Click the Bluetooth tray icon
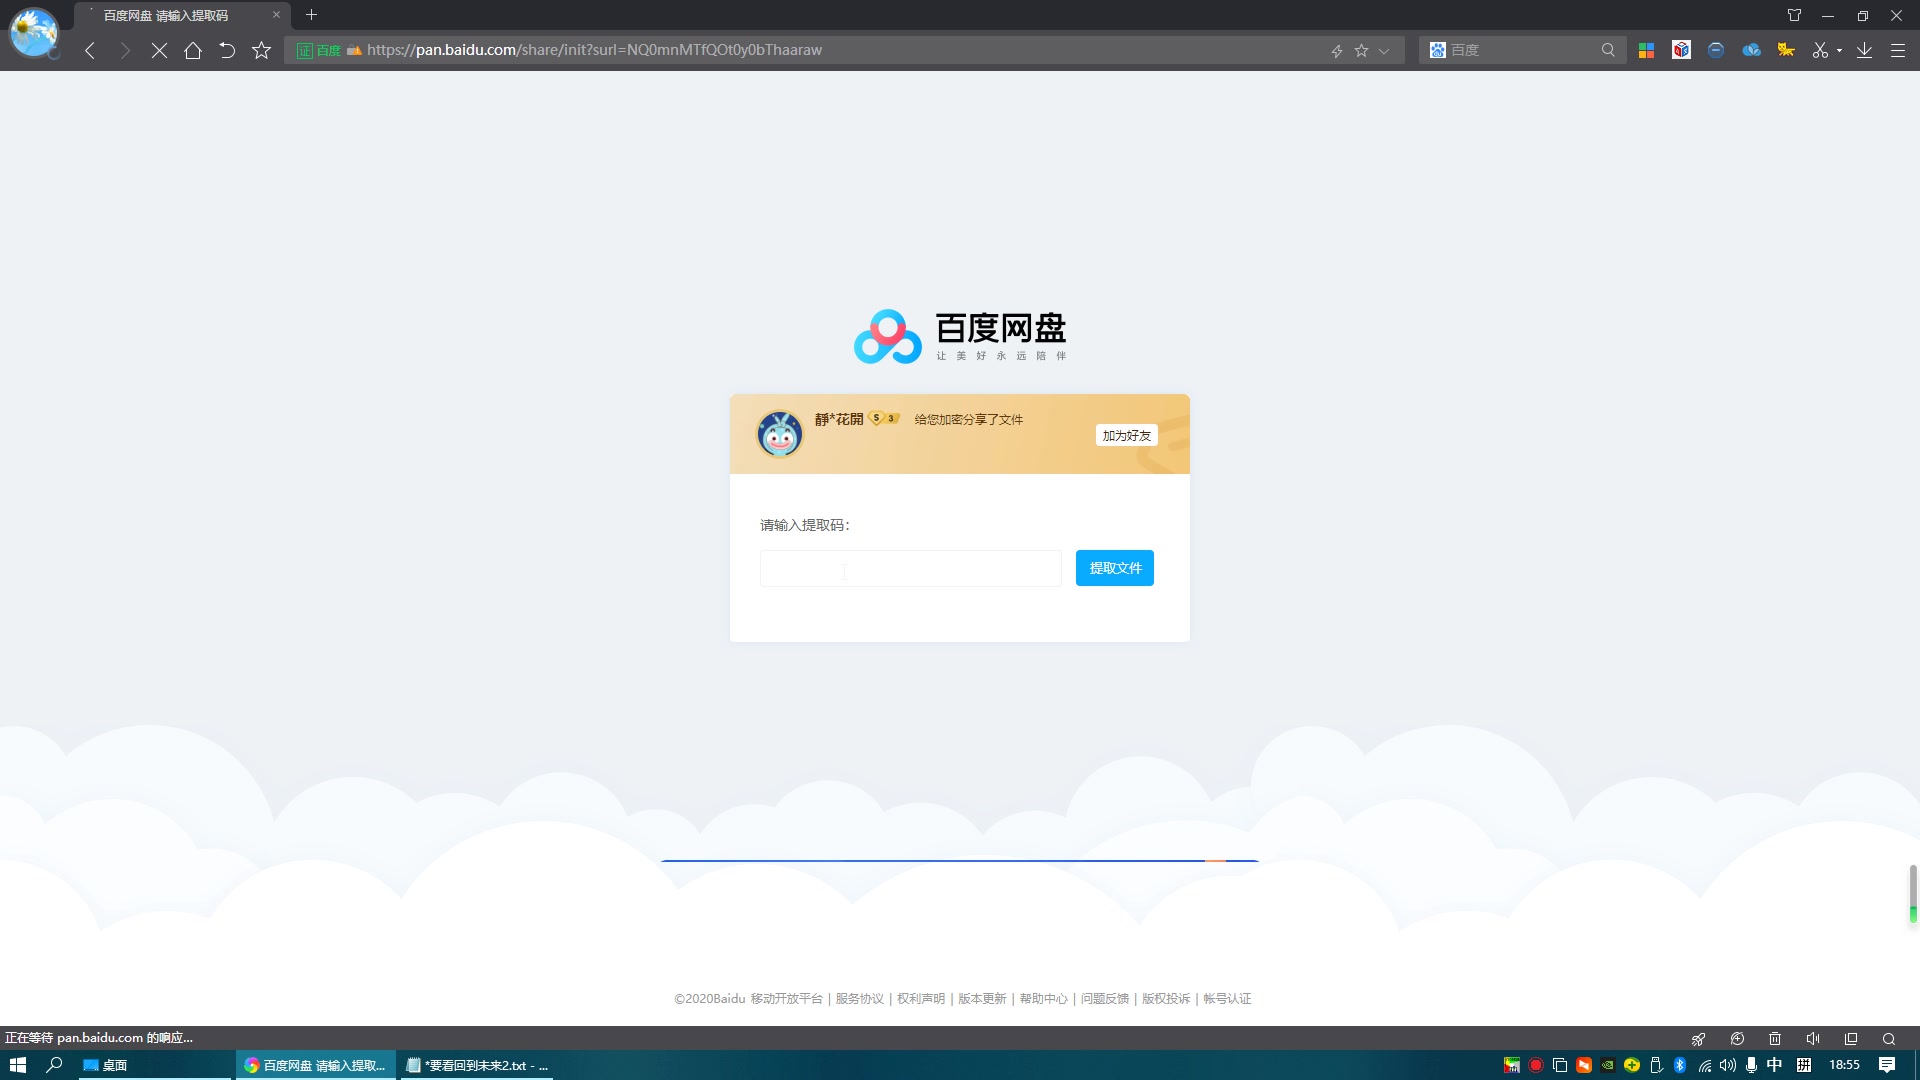This screenshot has height=1080, width=1920. (1680, 1065)
